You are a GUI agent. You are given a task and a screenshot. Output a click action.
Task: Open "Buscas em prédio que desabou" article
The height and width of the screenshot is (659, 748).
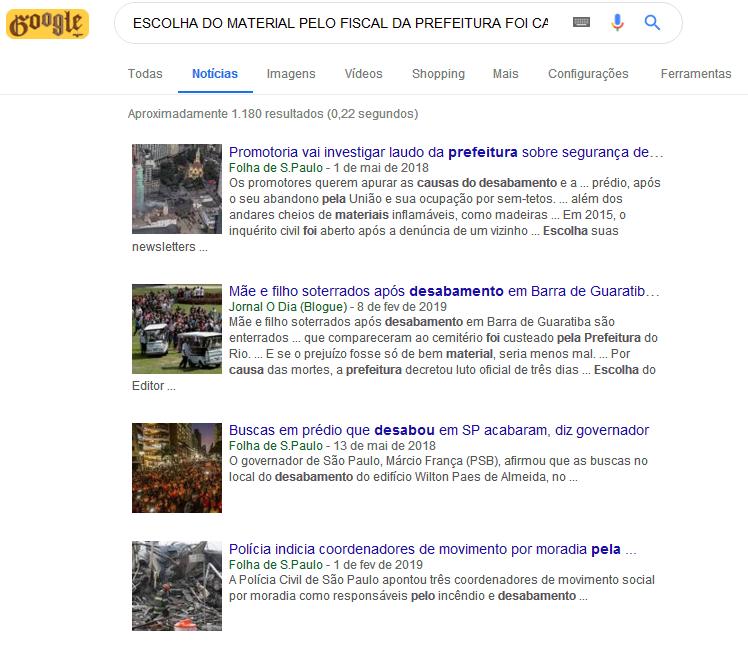(439, 430)
